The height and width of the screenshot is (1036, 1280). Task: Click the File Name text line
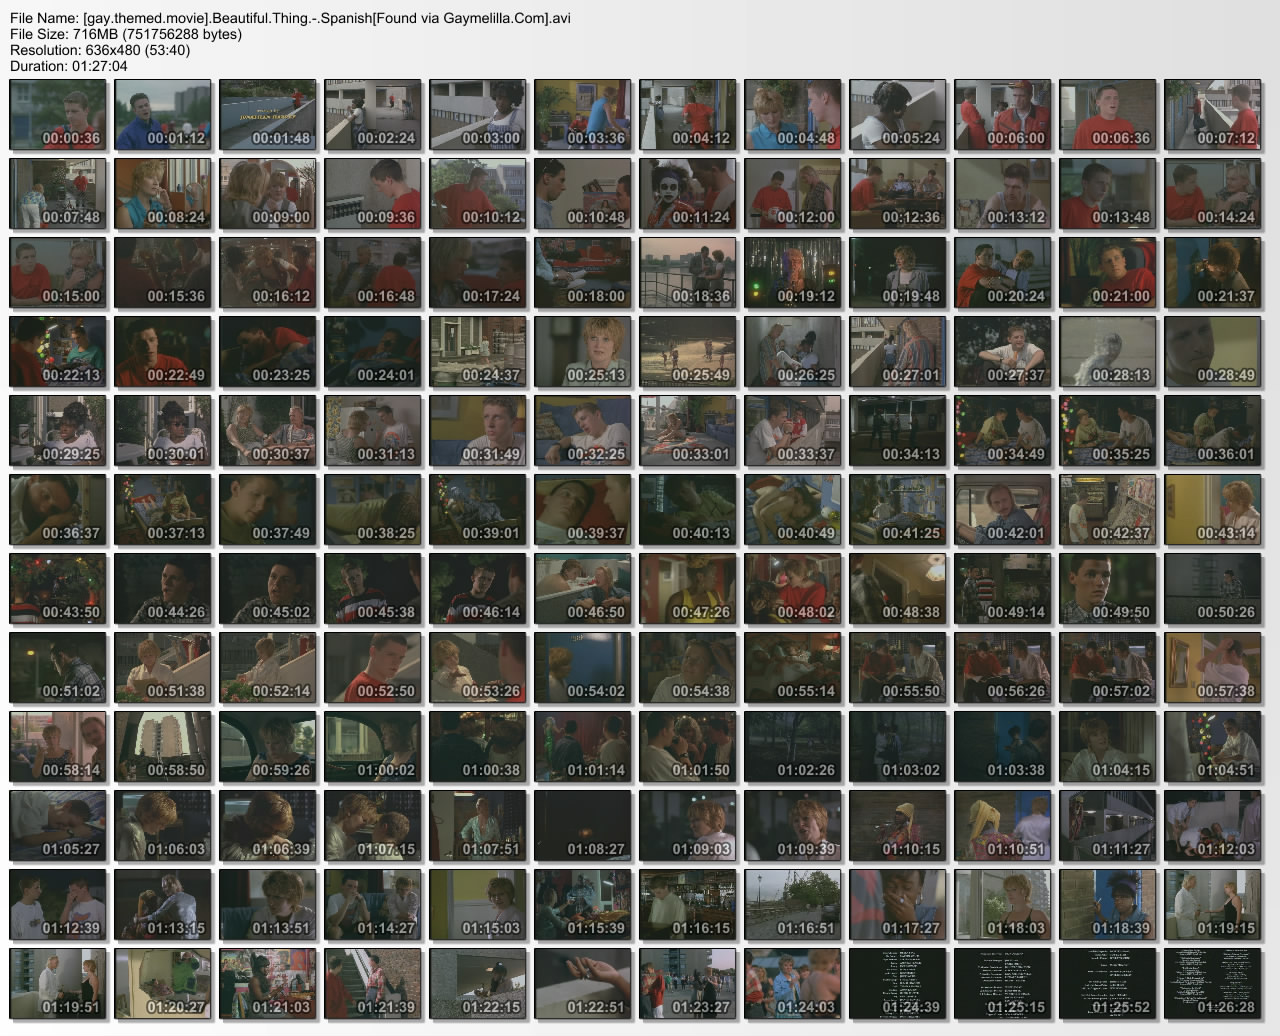coord(290,18)
